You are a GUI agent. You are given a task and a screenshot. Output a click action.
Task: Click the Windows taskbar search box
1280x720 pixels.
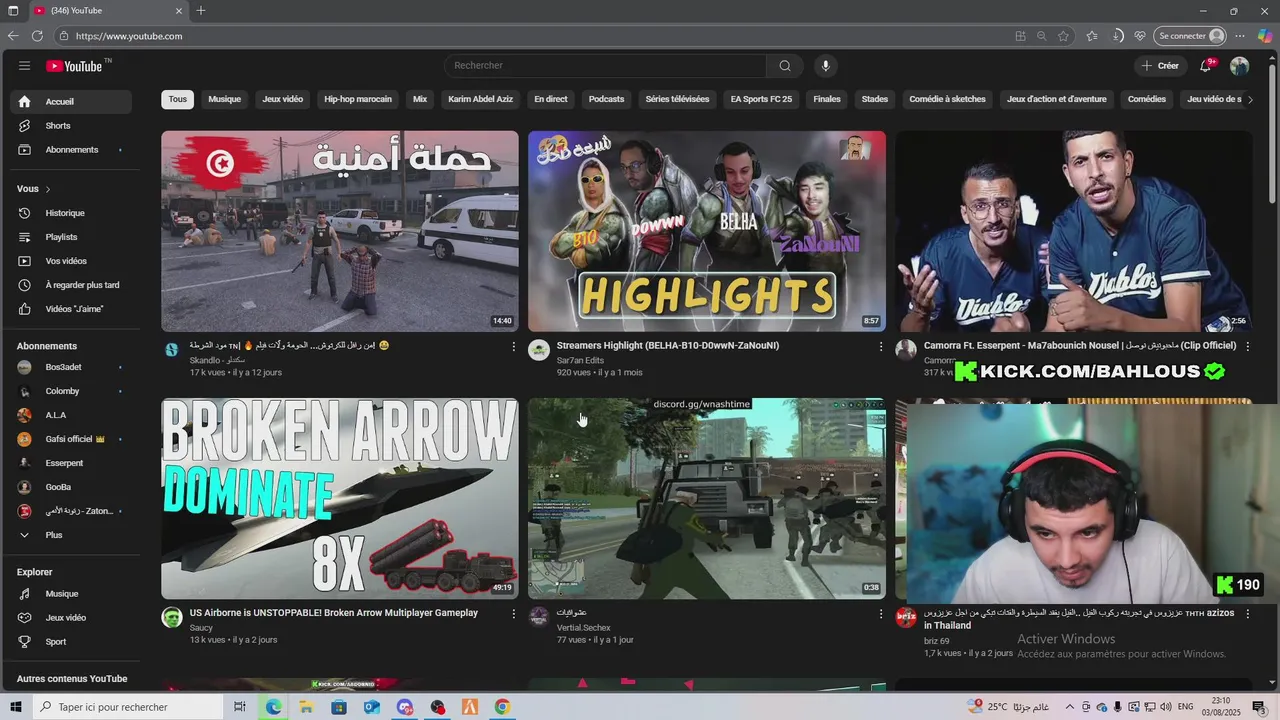click(130, 707)
